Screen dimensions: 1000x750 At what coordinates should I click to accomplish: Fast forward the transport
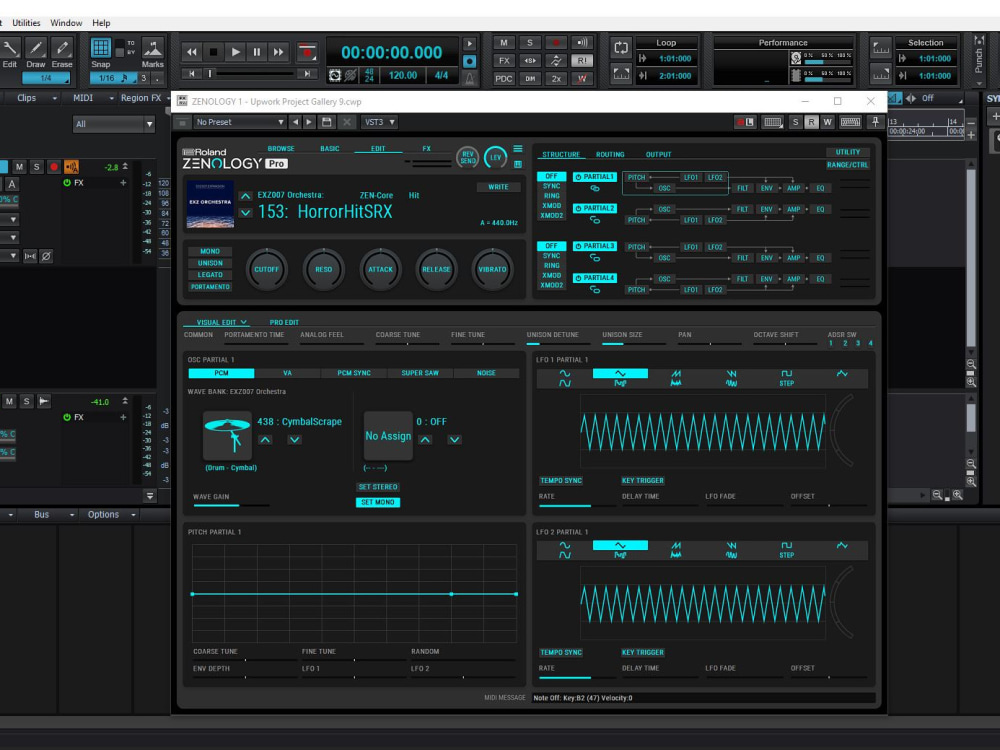(x=278, y=52)
